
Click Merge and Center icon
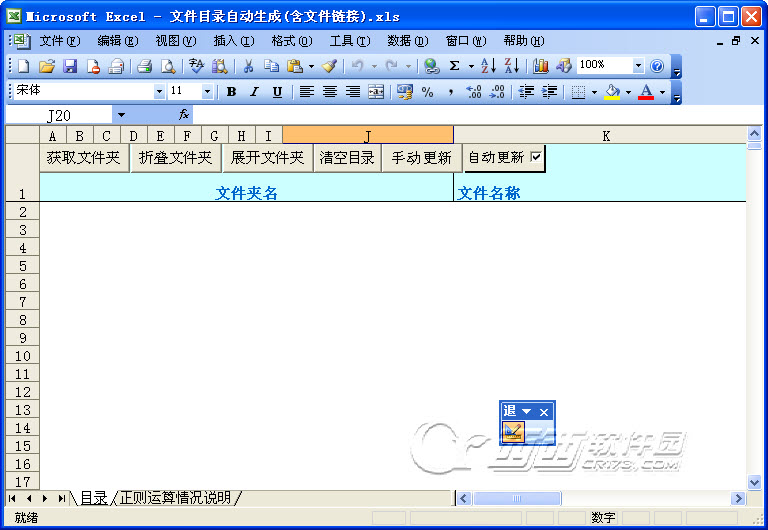[x=376, y=92]
